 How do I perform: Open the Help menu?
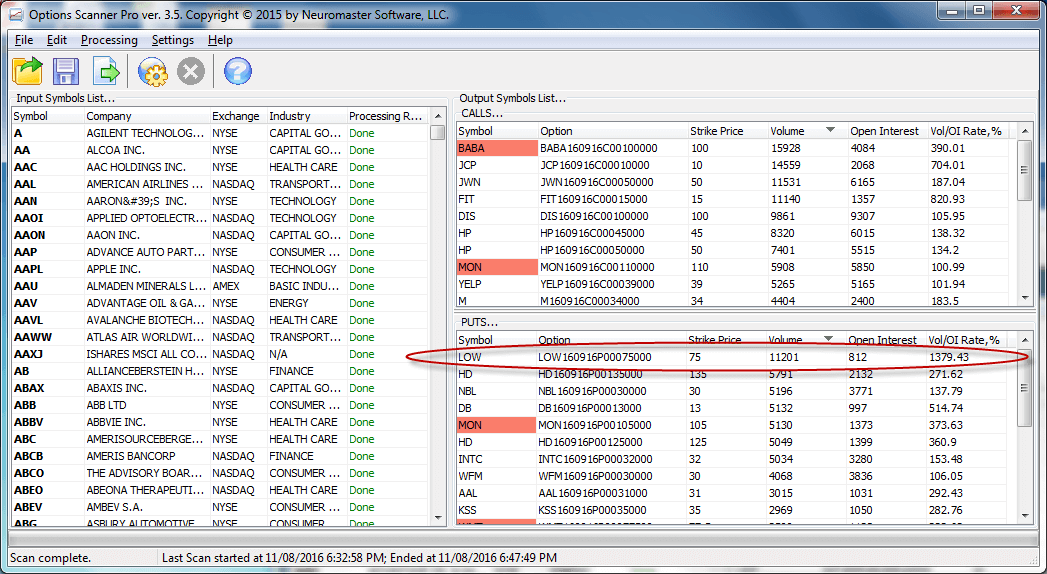coord(220,40)
